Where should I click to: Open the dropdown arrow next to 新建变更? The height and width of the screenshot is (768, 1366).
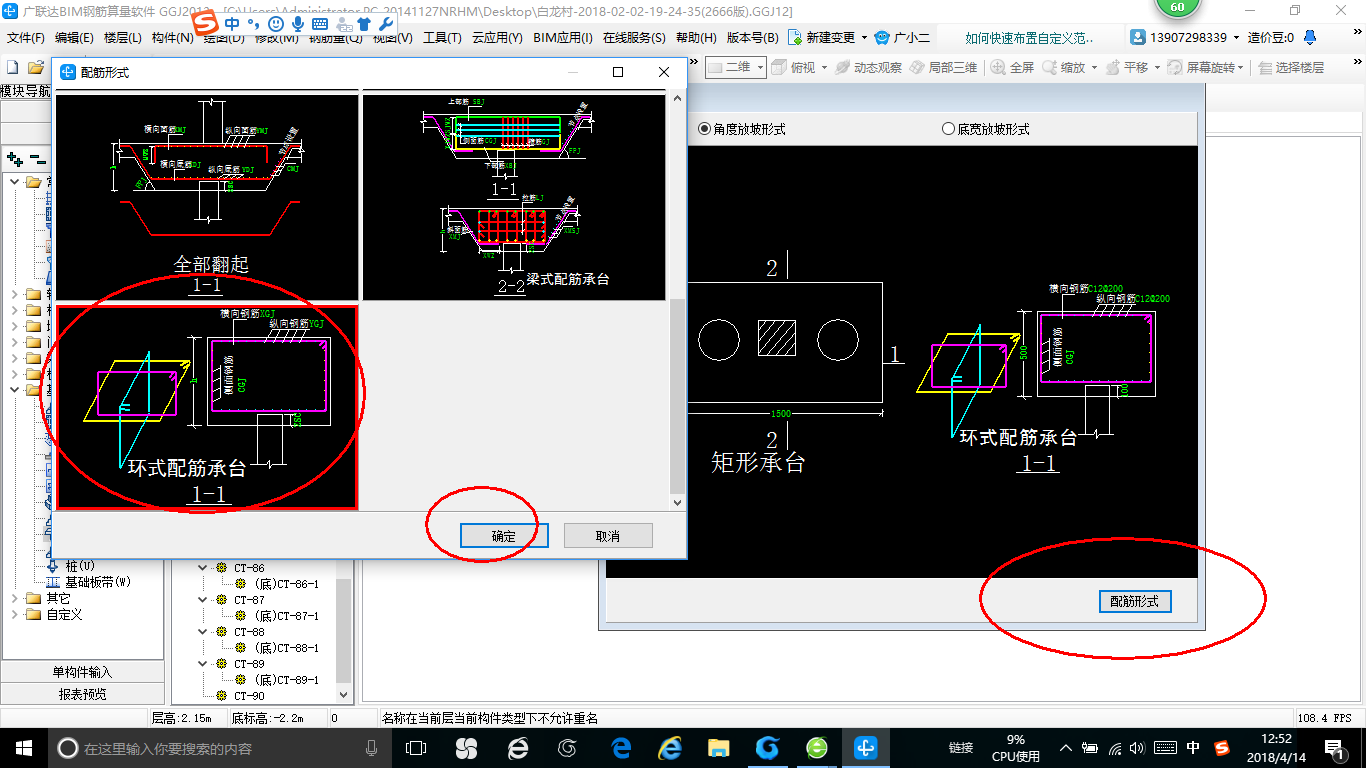[864, 37]
